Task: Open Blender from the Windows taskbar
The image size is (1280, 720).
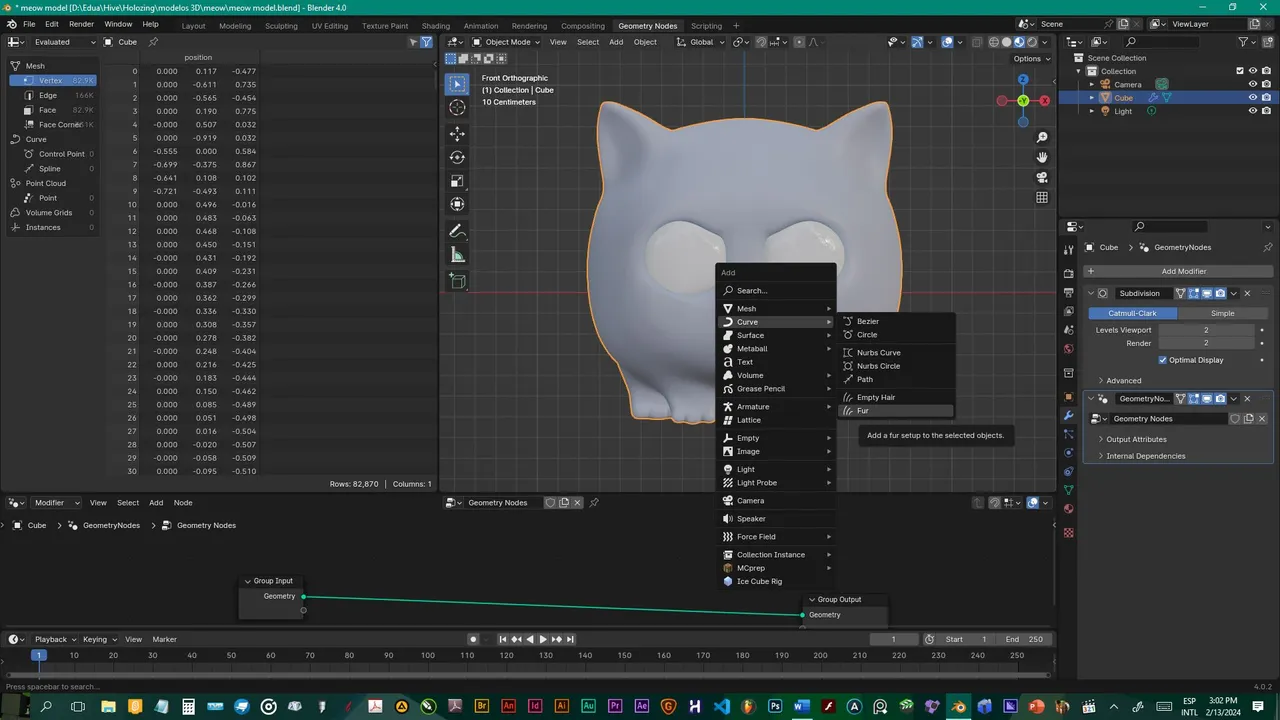Action: [x=958, y=707]
